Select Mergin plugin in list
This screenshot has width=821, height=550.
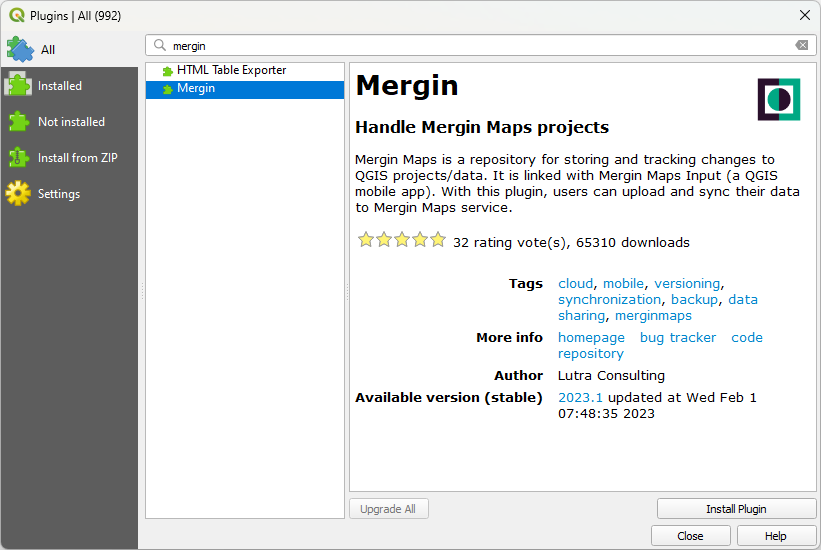[196, 89]
